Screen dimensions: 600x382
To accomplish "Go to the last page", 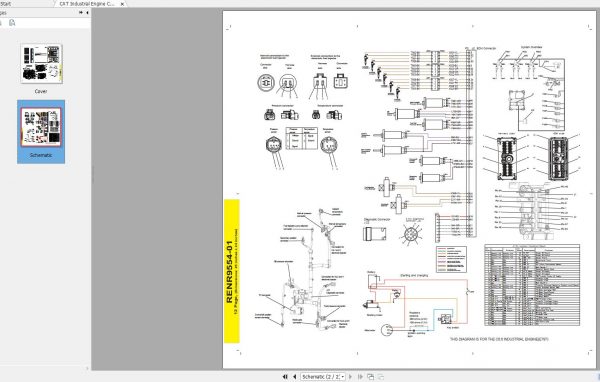I will (x=360, y=377).
